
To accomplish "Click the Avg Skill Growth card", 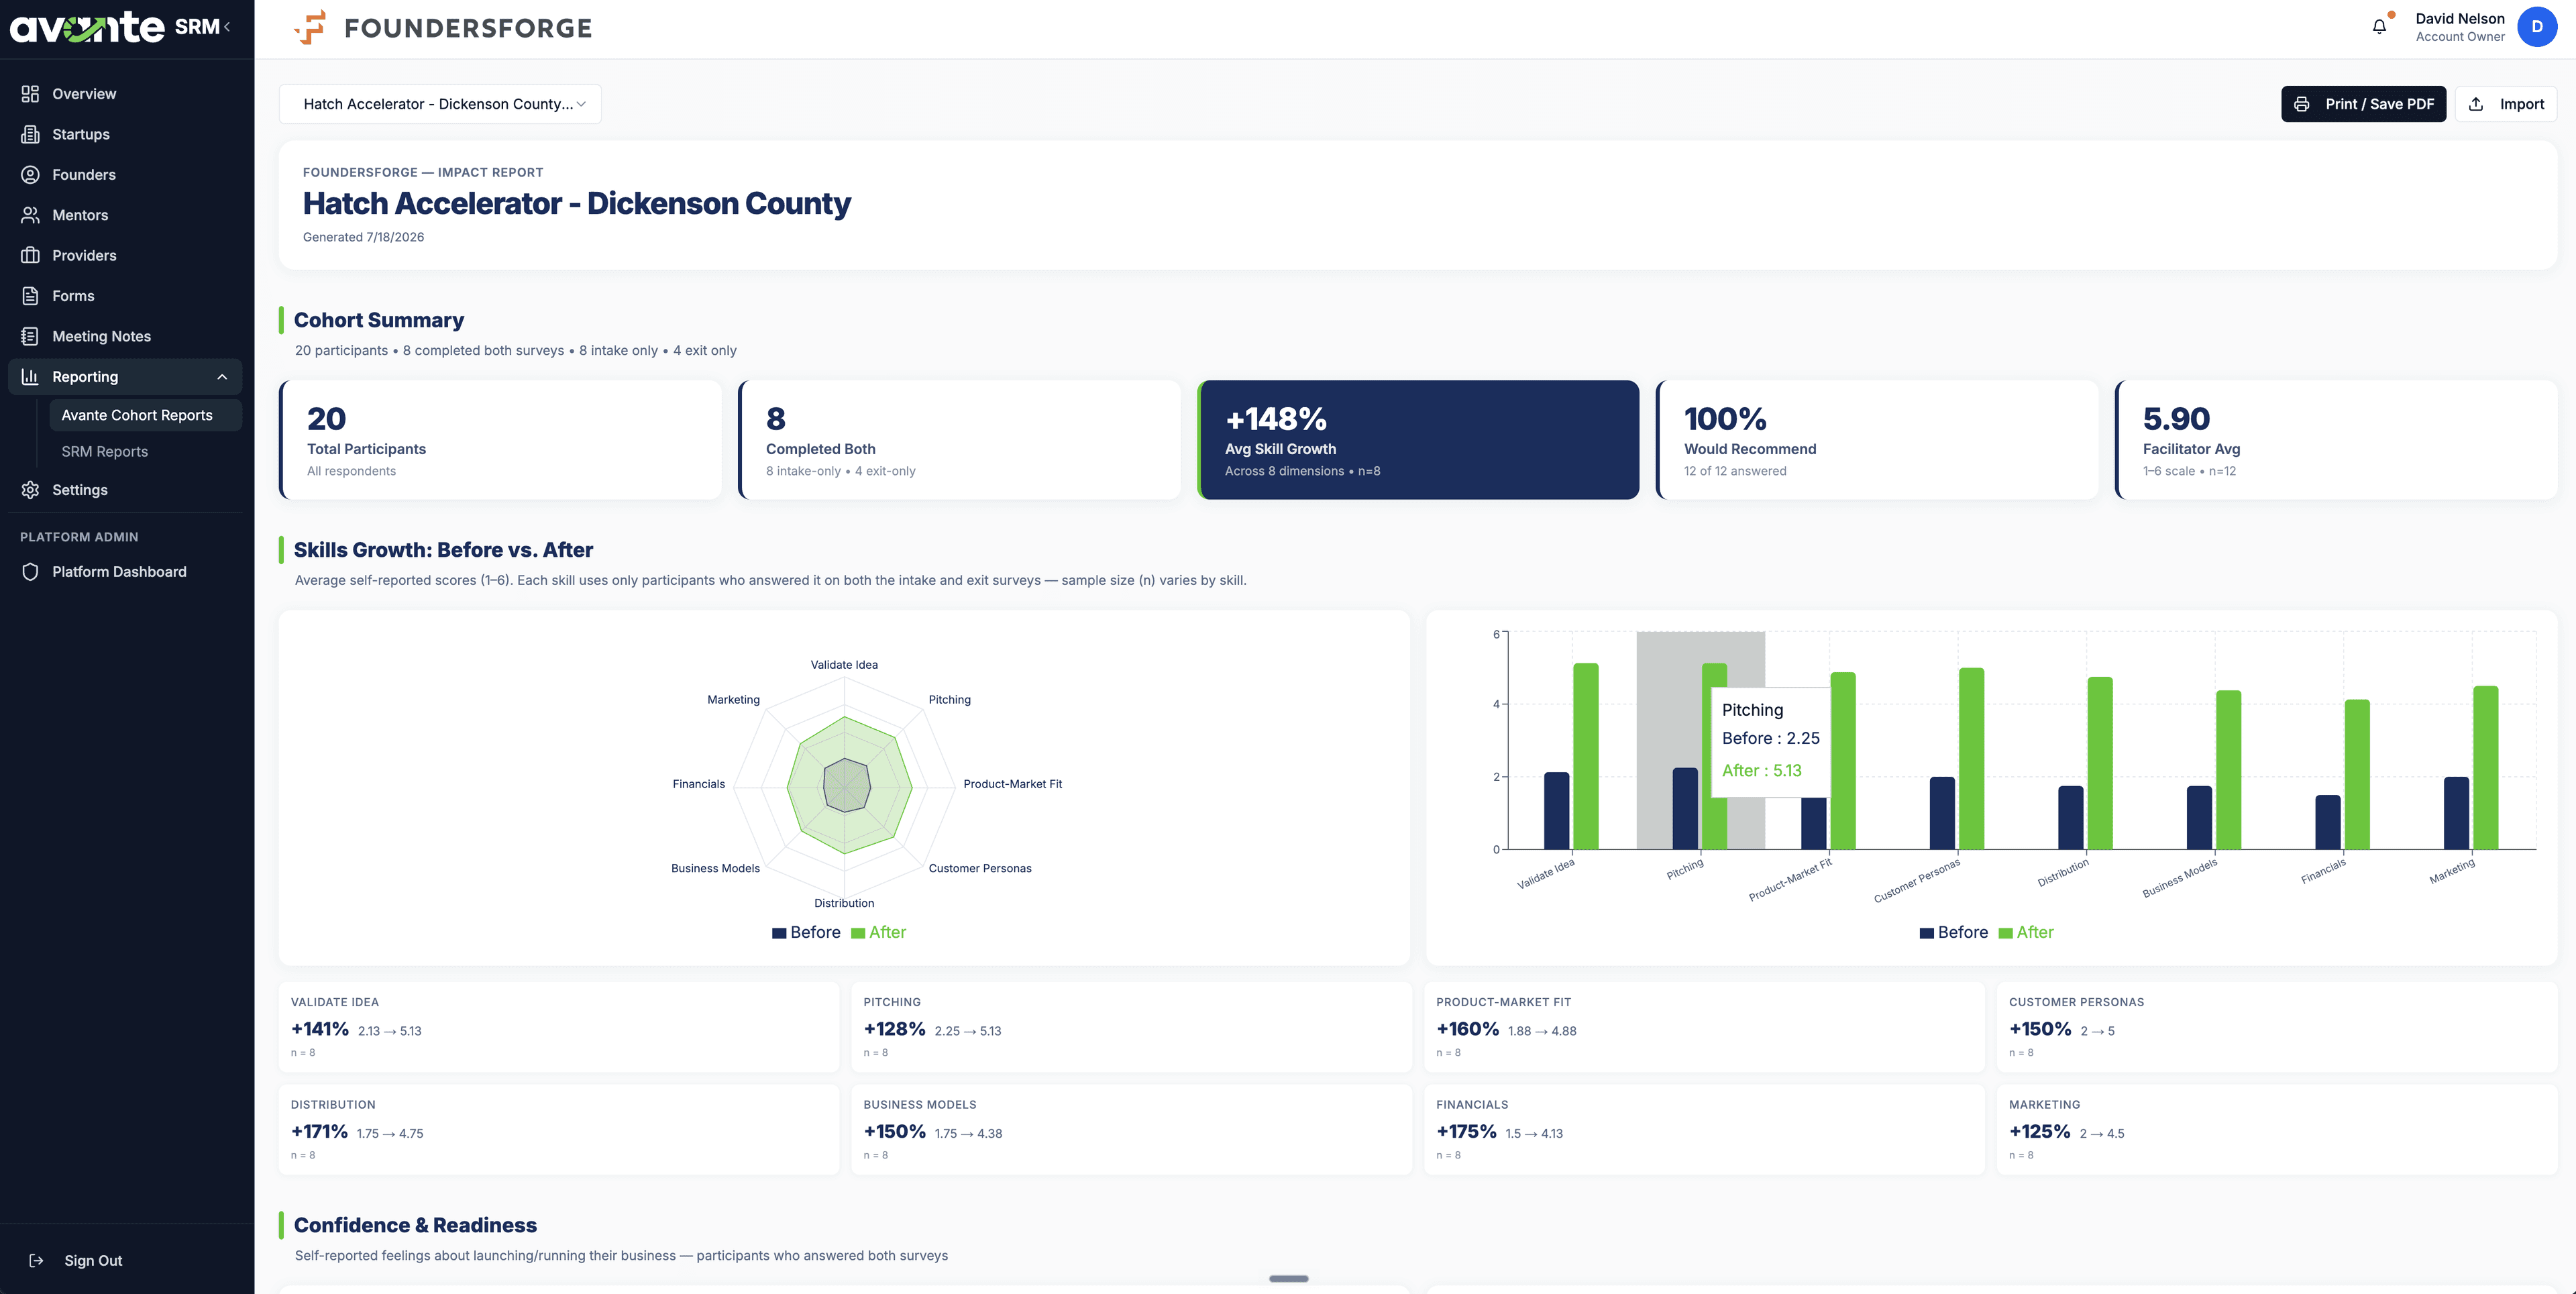I will pos(1418,440).
